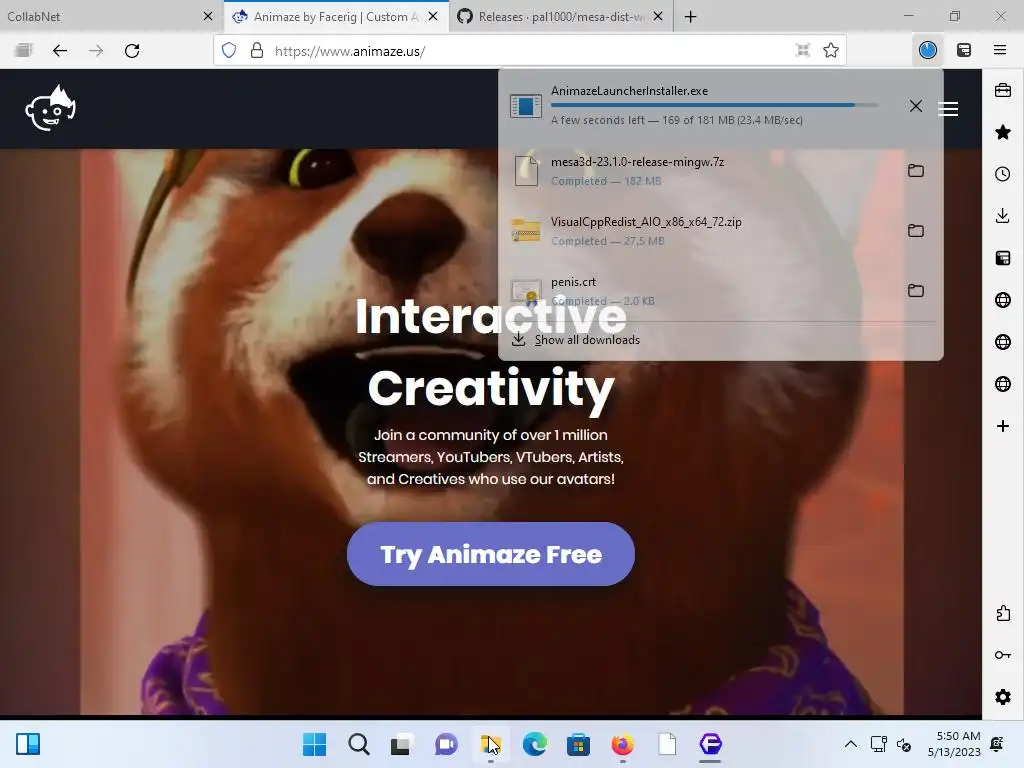The width and height of the screenshot is (1024, 768).
Task: Open the Animaze logo home link
Action: tap(50, 108)
